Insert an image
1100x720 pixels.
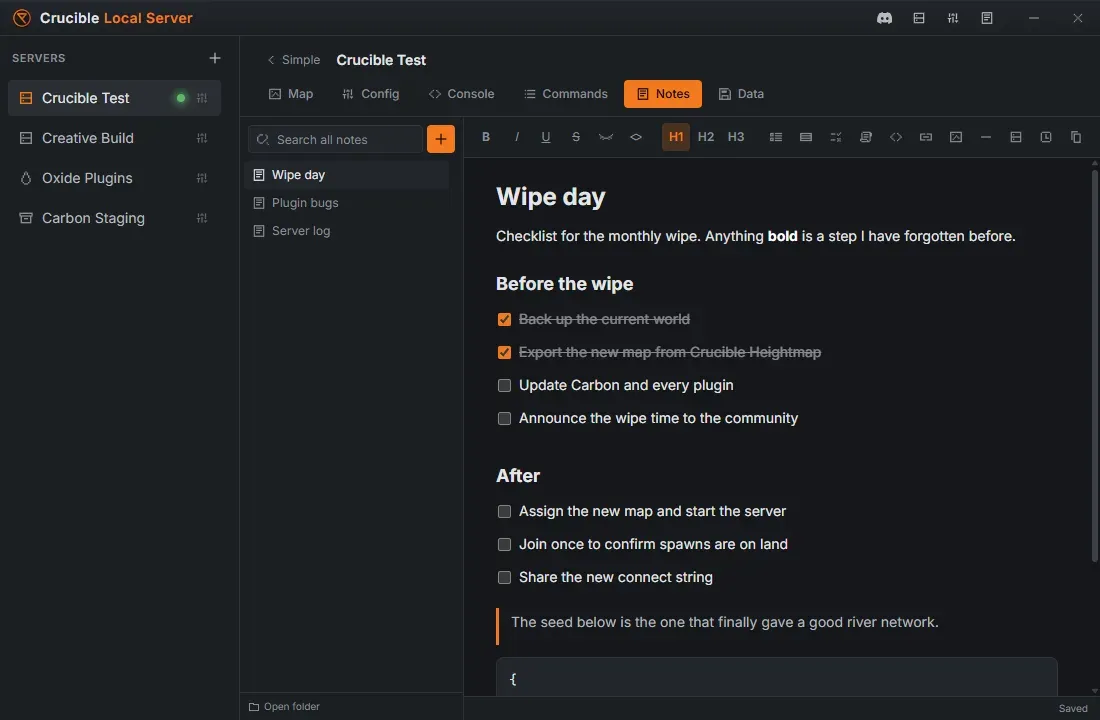click(x=956, y=137)
